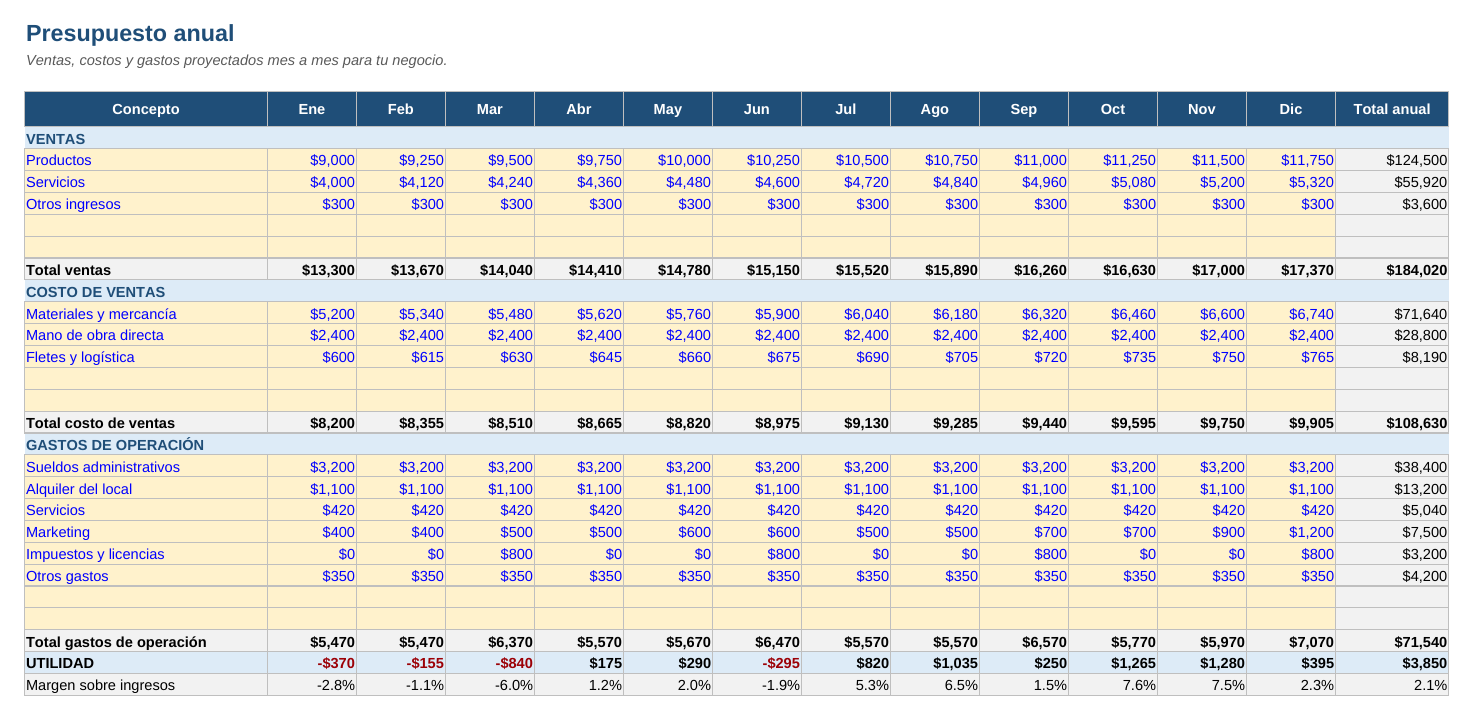Select Total gastos annual value $71,540

point(1392,642)
